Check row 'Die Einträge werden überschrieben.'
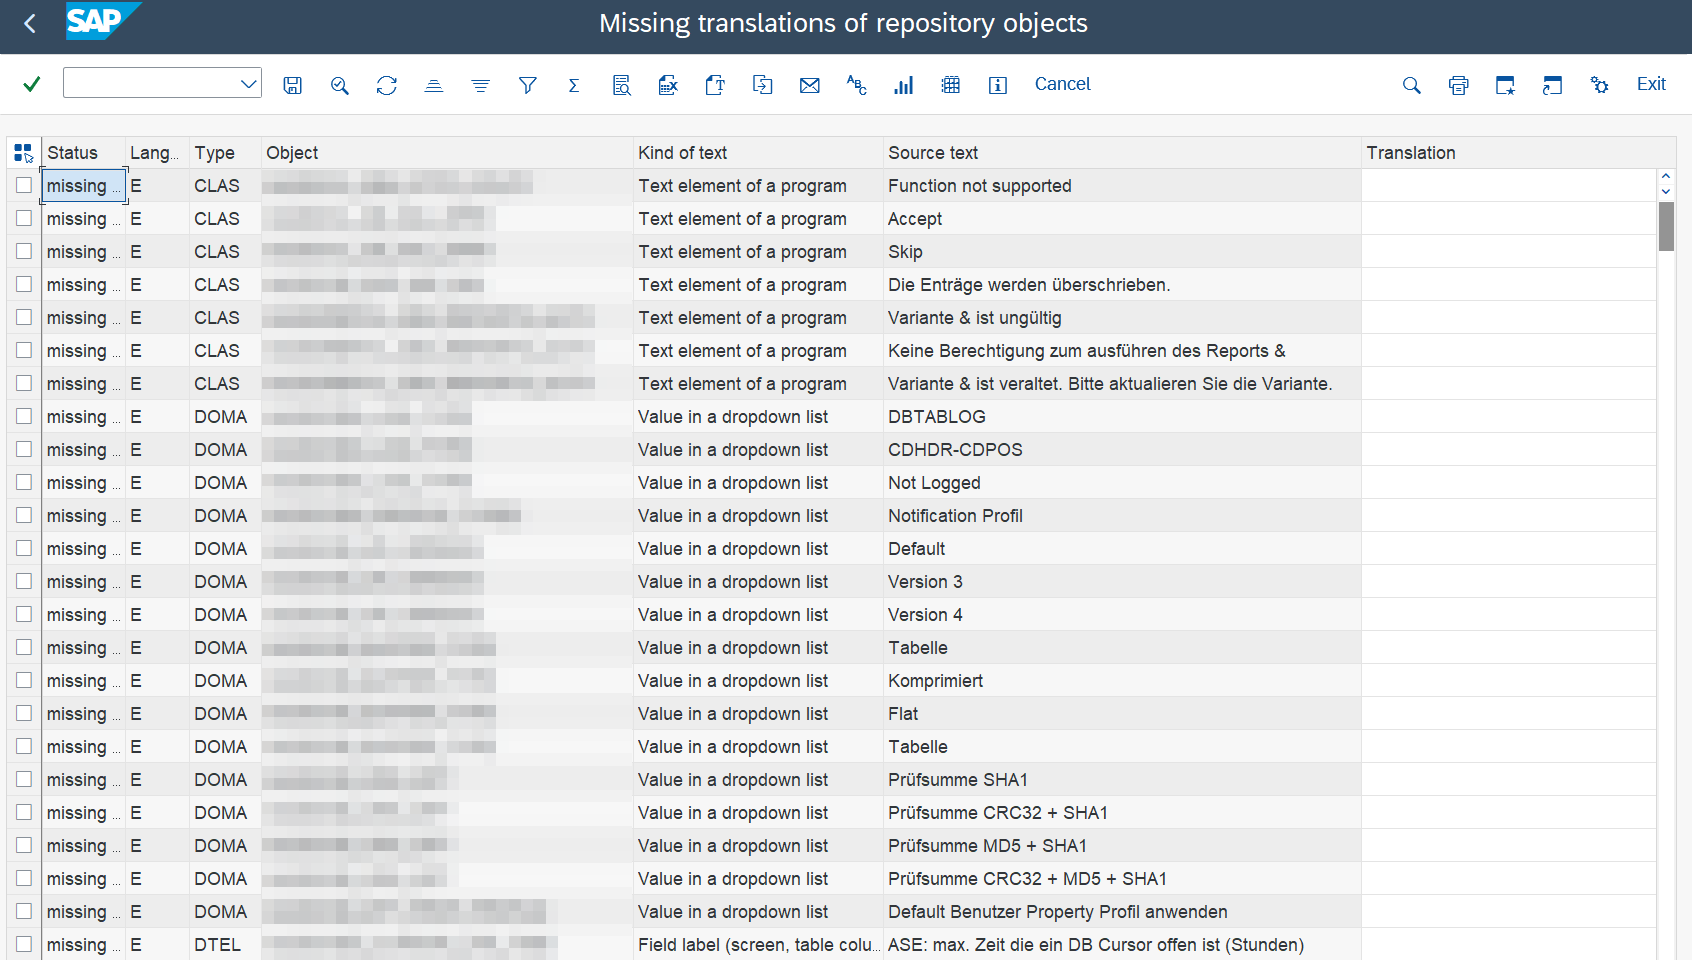The height and width of the screenshot is (960, 1692). tap(24, 284)
